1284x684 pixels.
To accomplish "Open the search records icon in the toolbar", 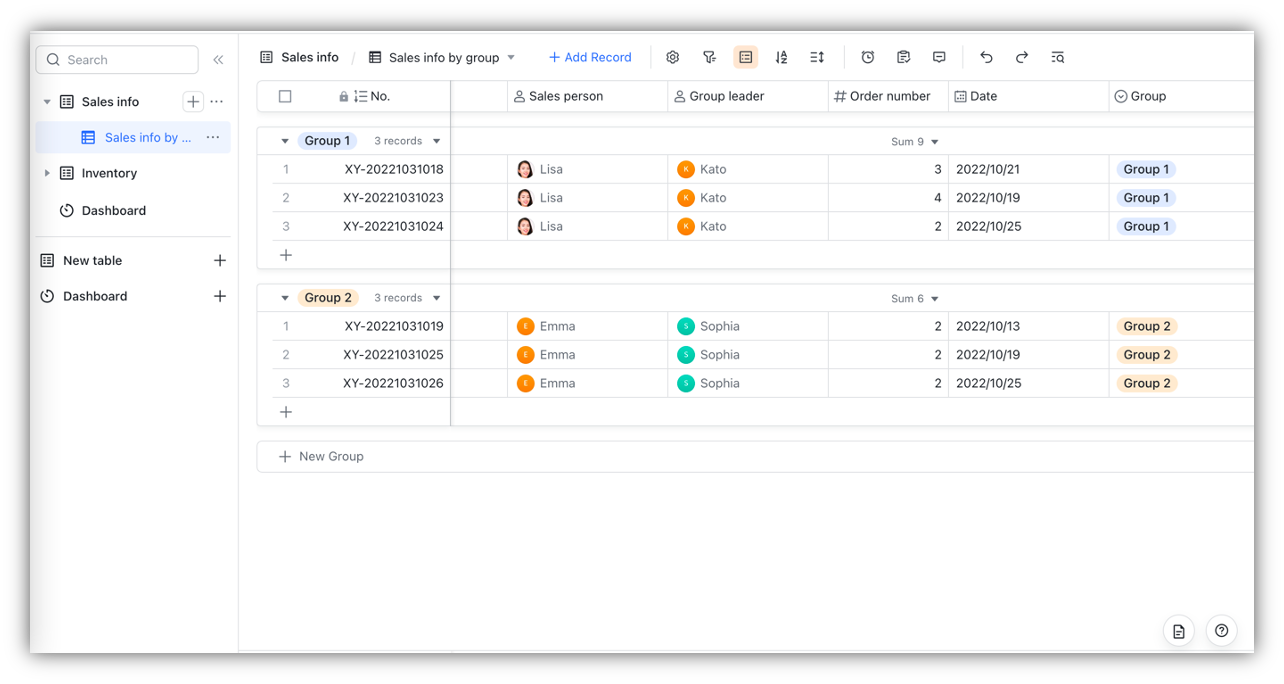I will 1057,57.
